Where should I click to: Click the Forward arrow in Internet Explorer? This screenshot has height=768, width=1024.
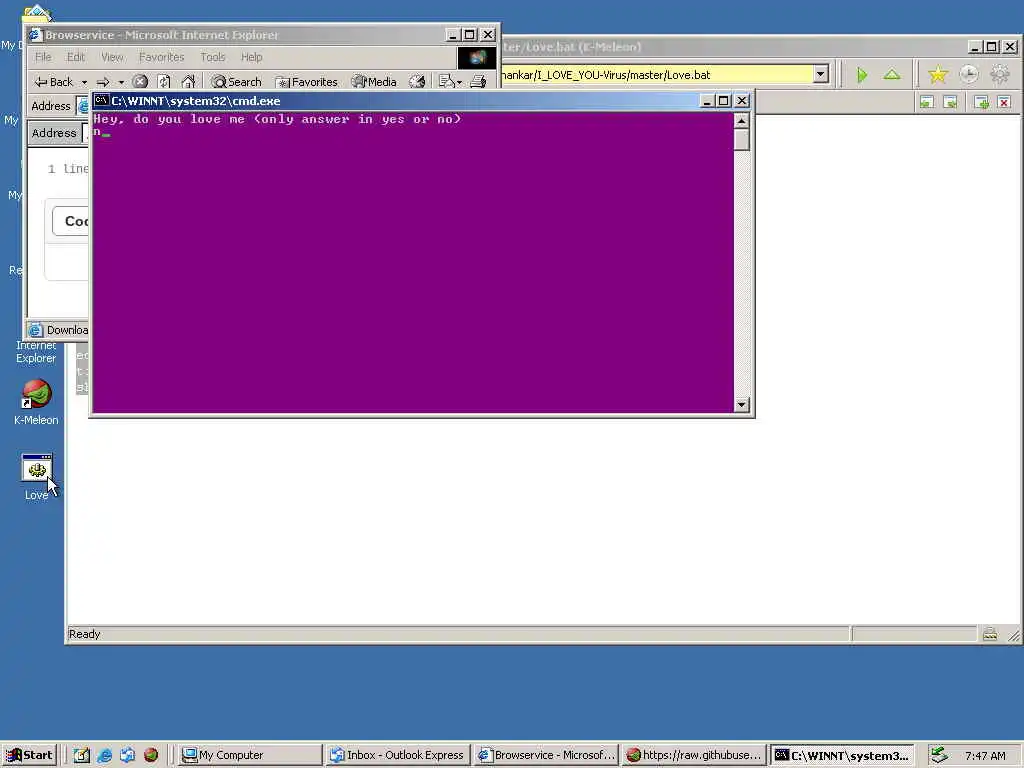pos(103,82)
